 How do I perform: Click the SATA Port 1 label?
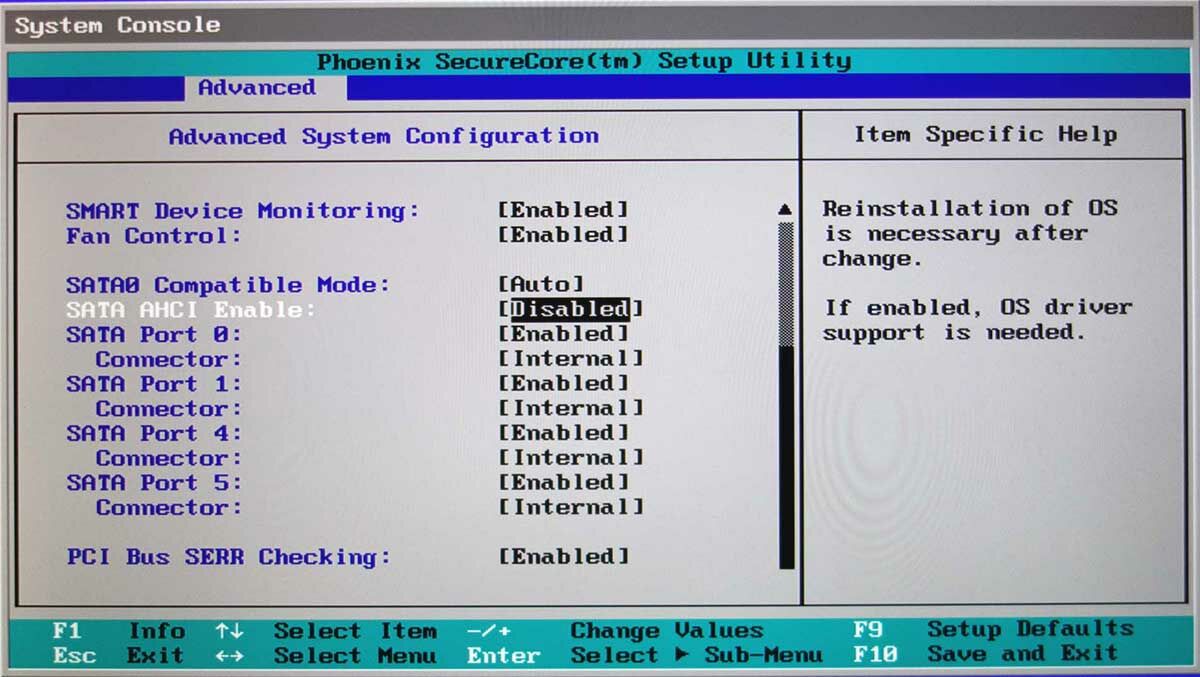pyautogui.click(x=154, y=384)
